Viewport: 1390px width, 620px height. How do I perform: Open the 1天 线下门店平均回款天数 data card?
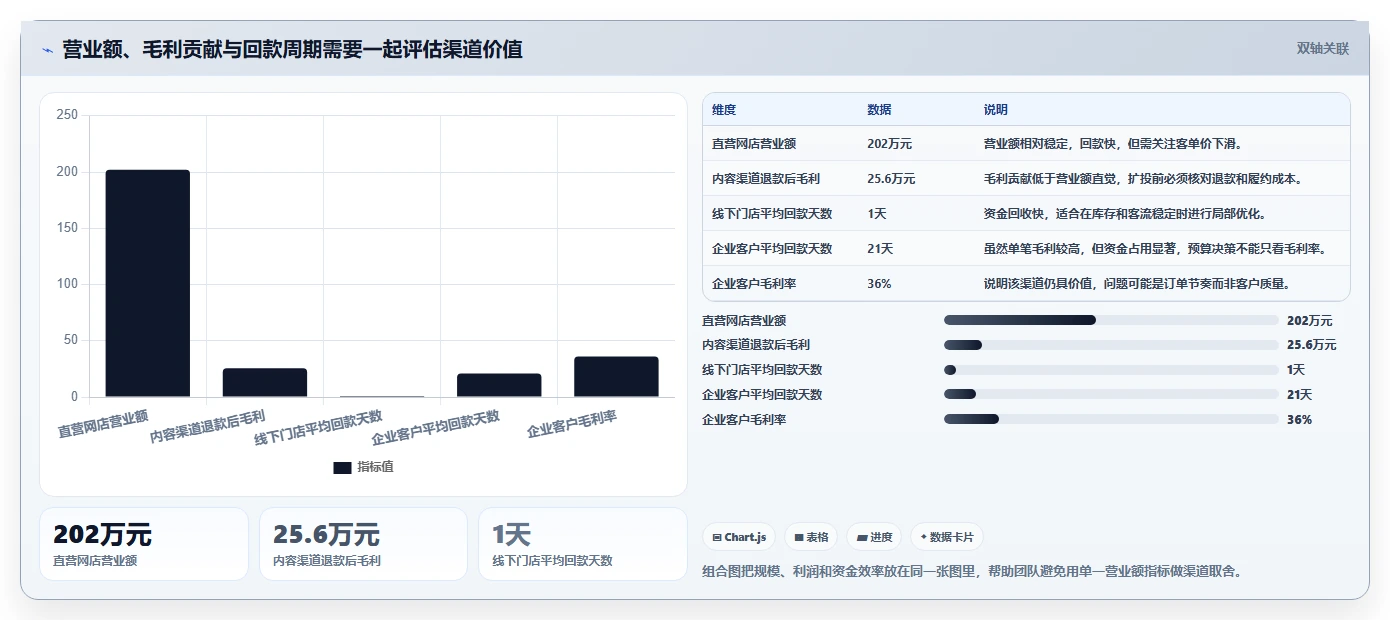[x=583, y=544]
